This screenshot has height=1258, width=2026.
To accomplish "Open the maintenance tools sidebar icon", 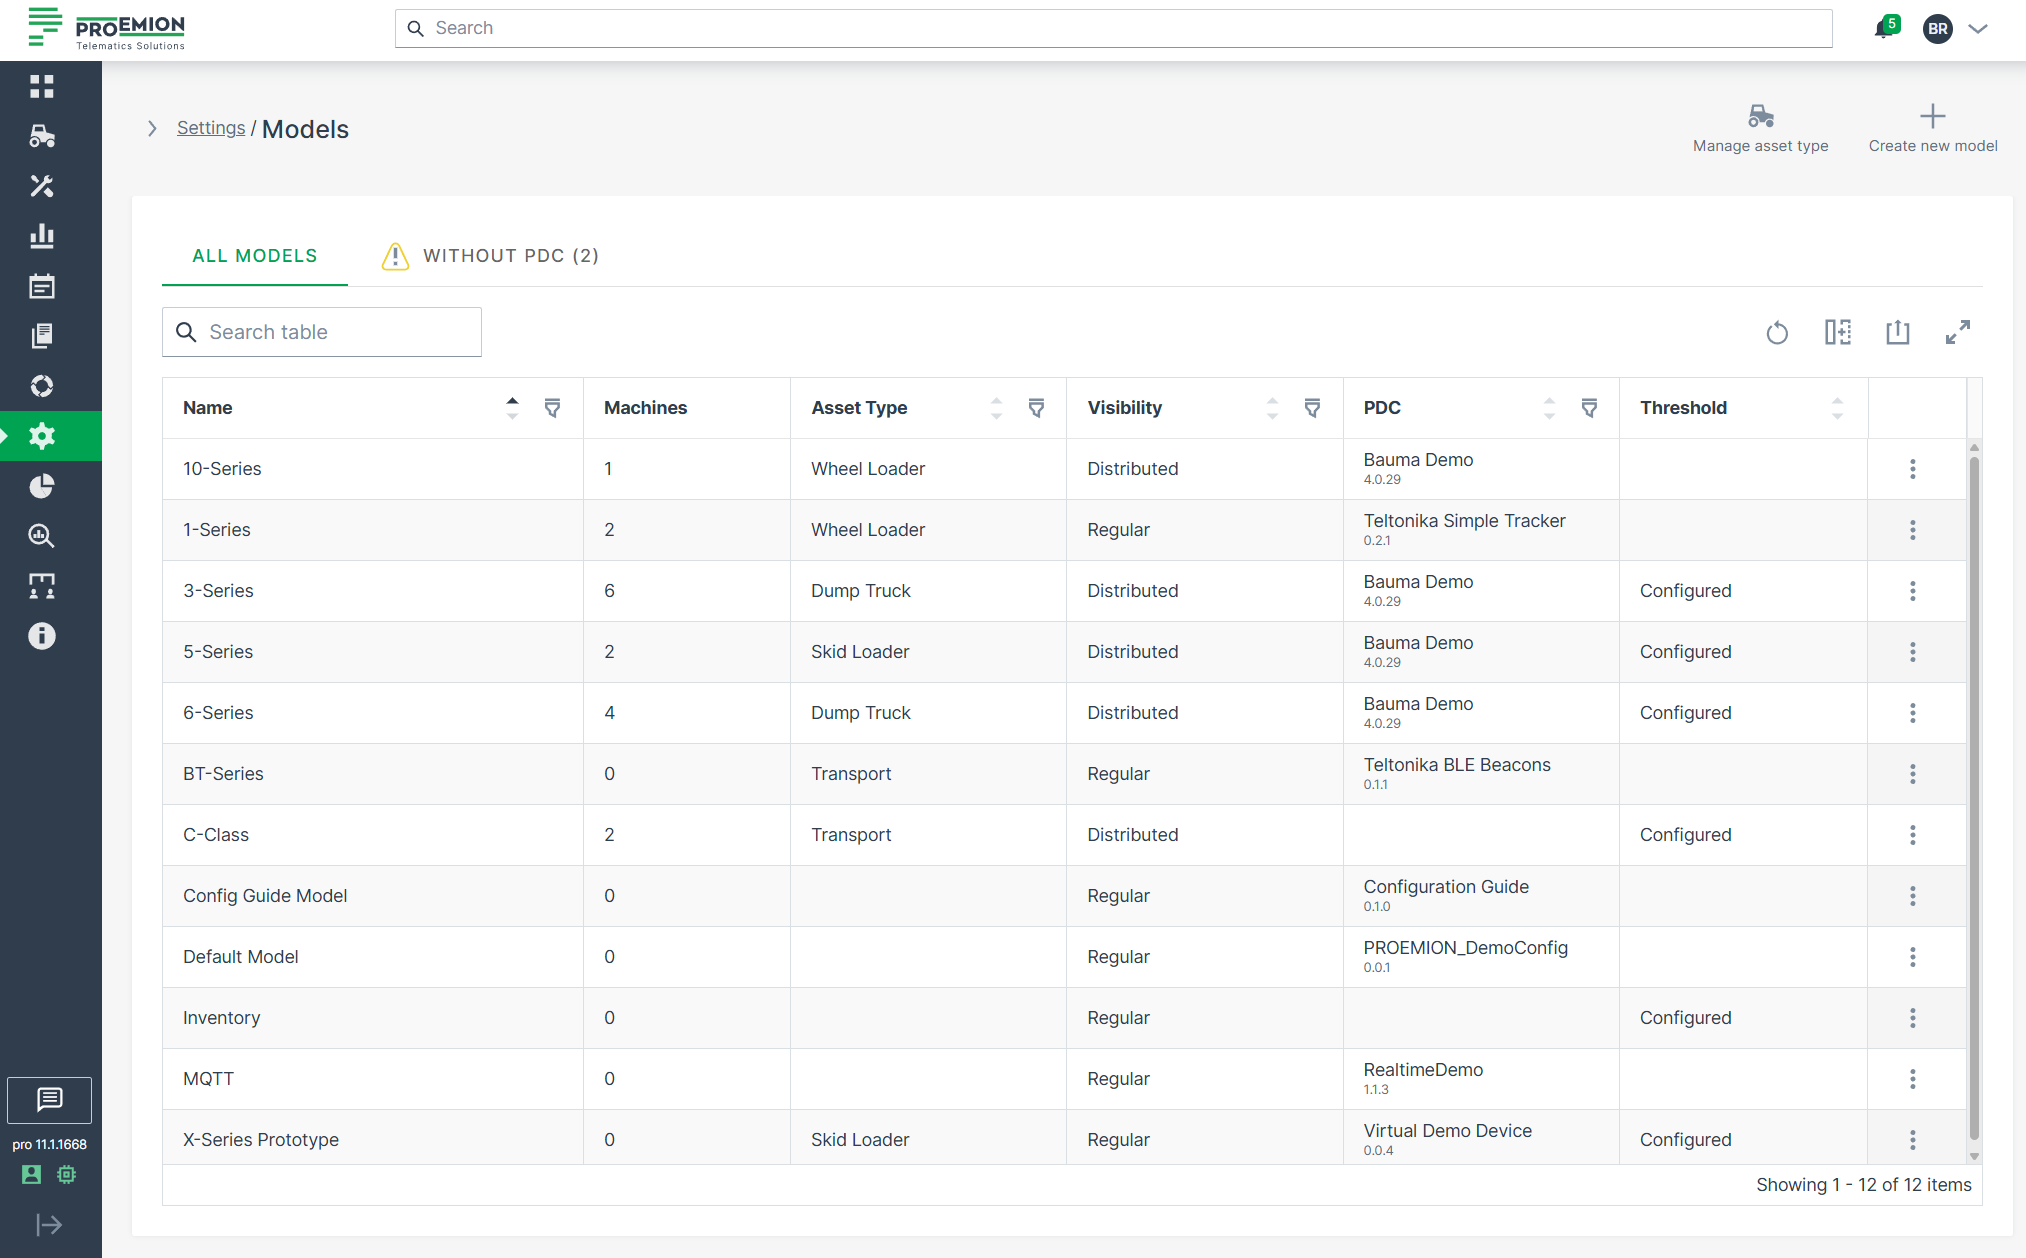I will click(42, 186).
